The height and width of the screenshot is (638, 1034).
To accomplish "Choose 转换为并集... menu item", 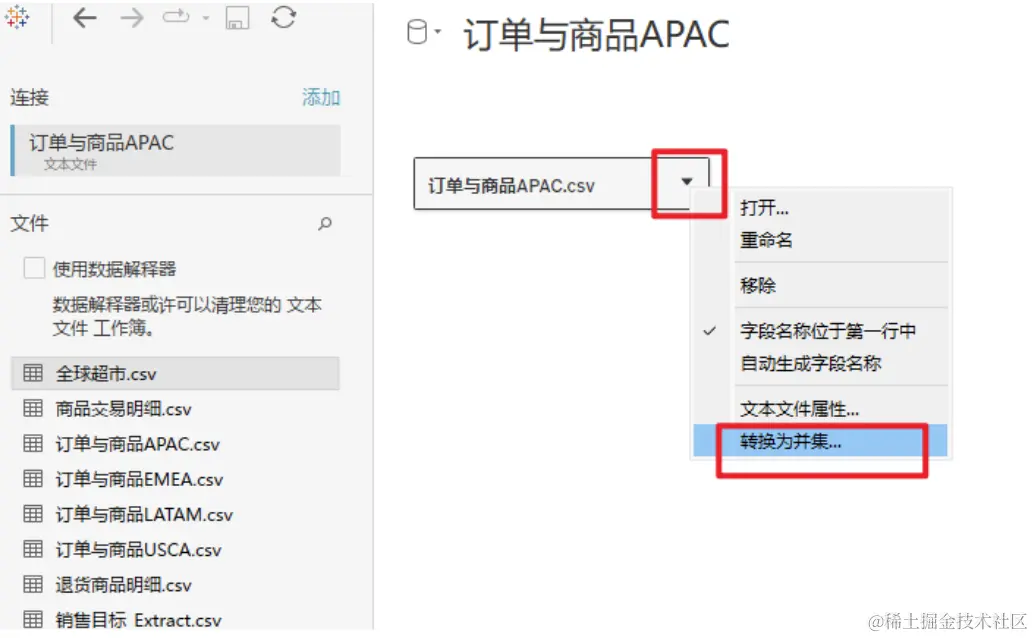I will point(820,441).
